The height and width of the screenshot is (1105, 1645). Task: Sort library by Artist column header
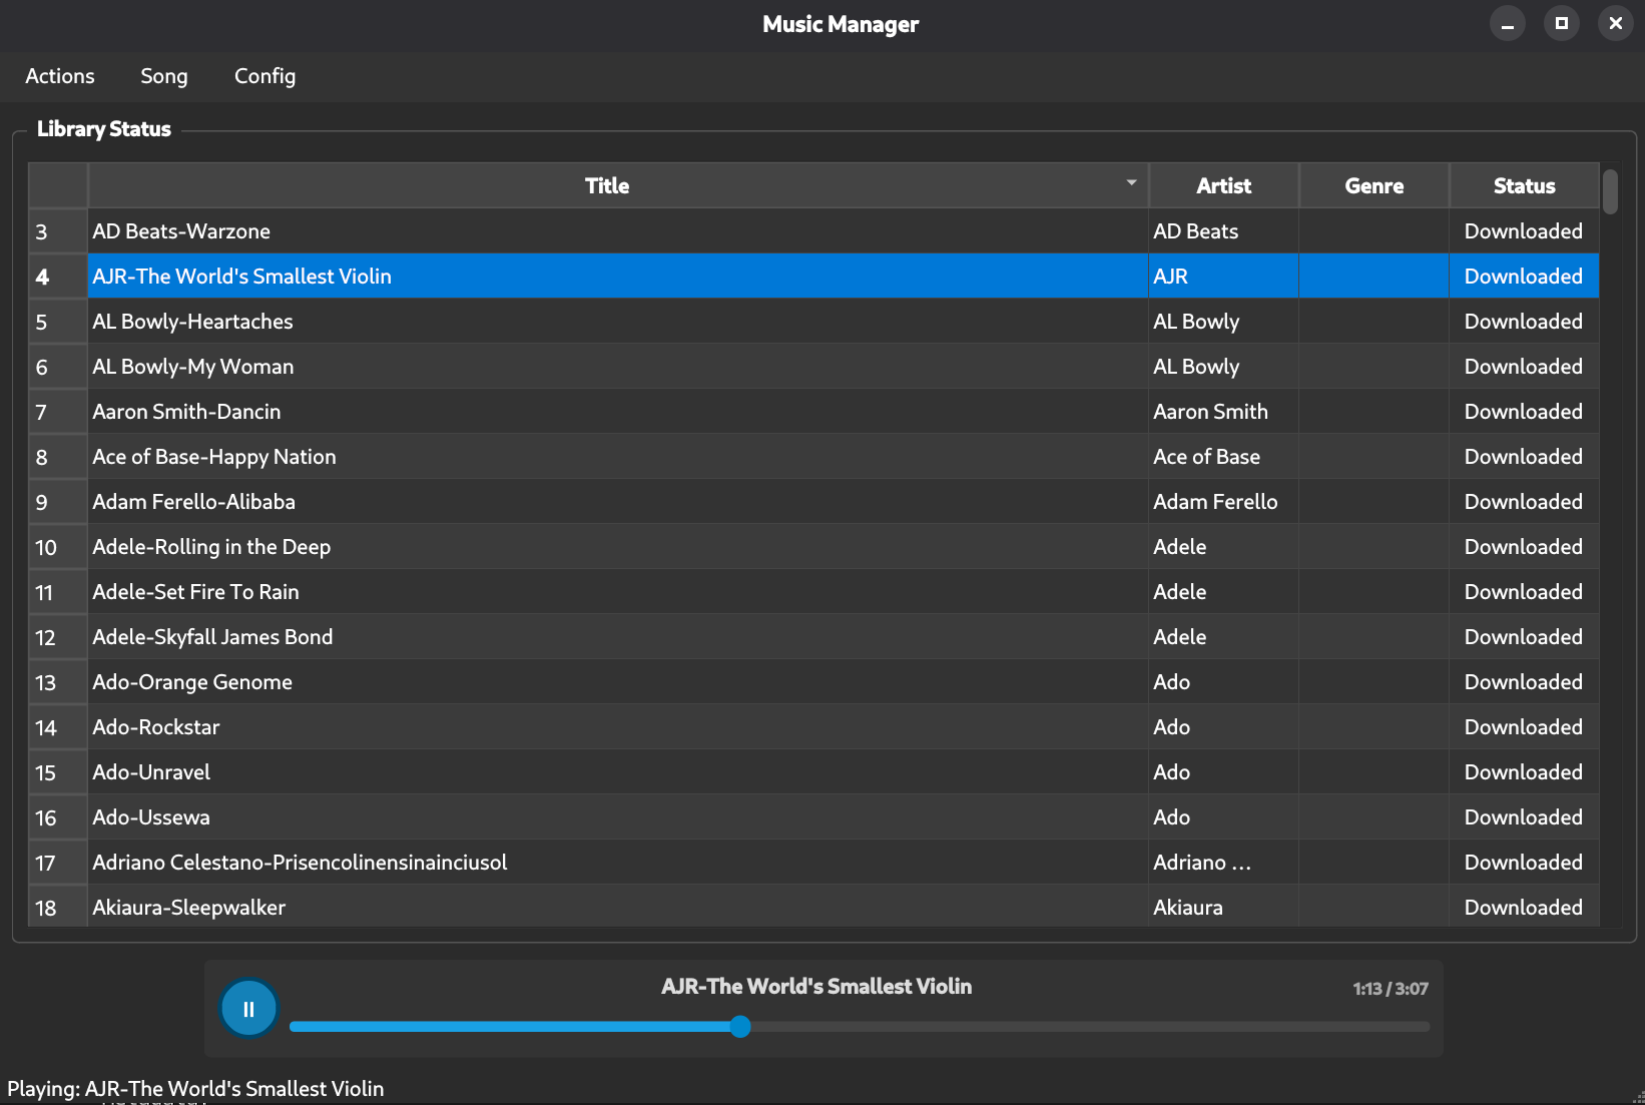point(1223,186)
